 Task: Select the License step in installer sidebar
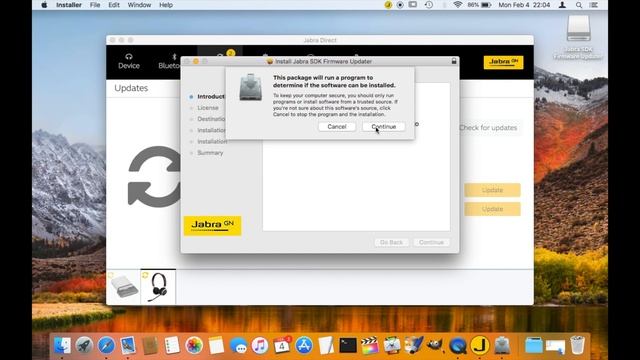pyautogui.click(x=208, y=108)
